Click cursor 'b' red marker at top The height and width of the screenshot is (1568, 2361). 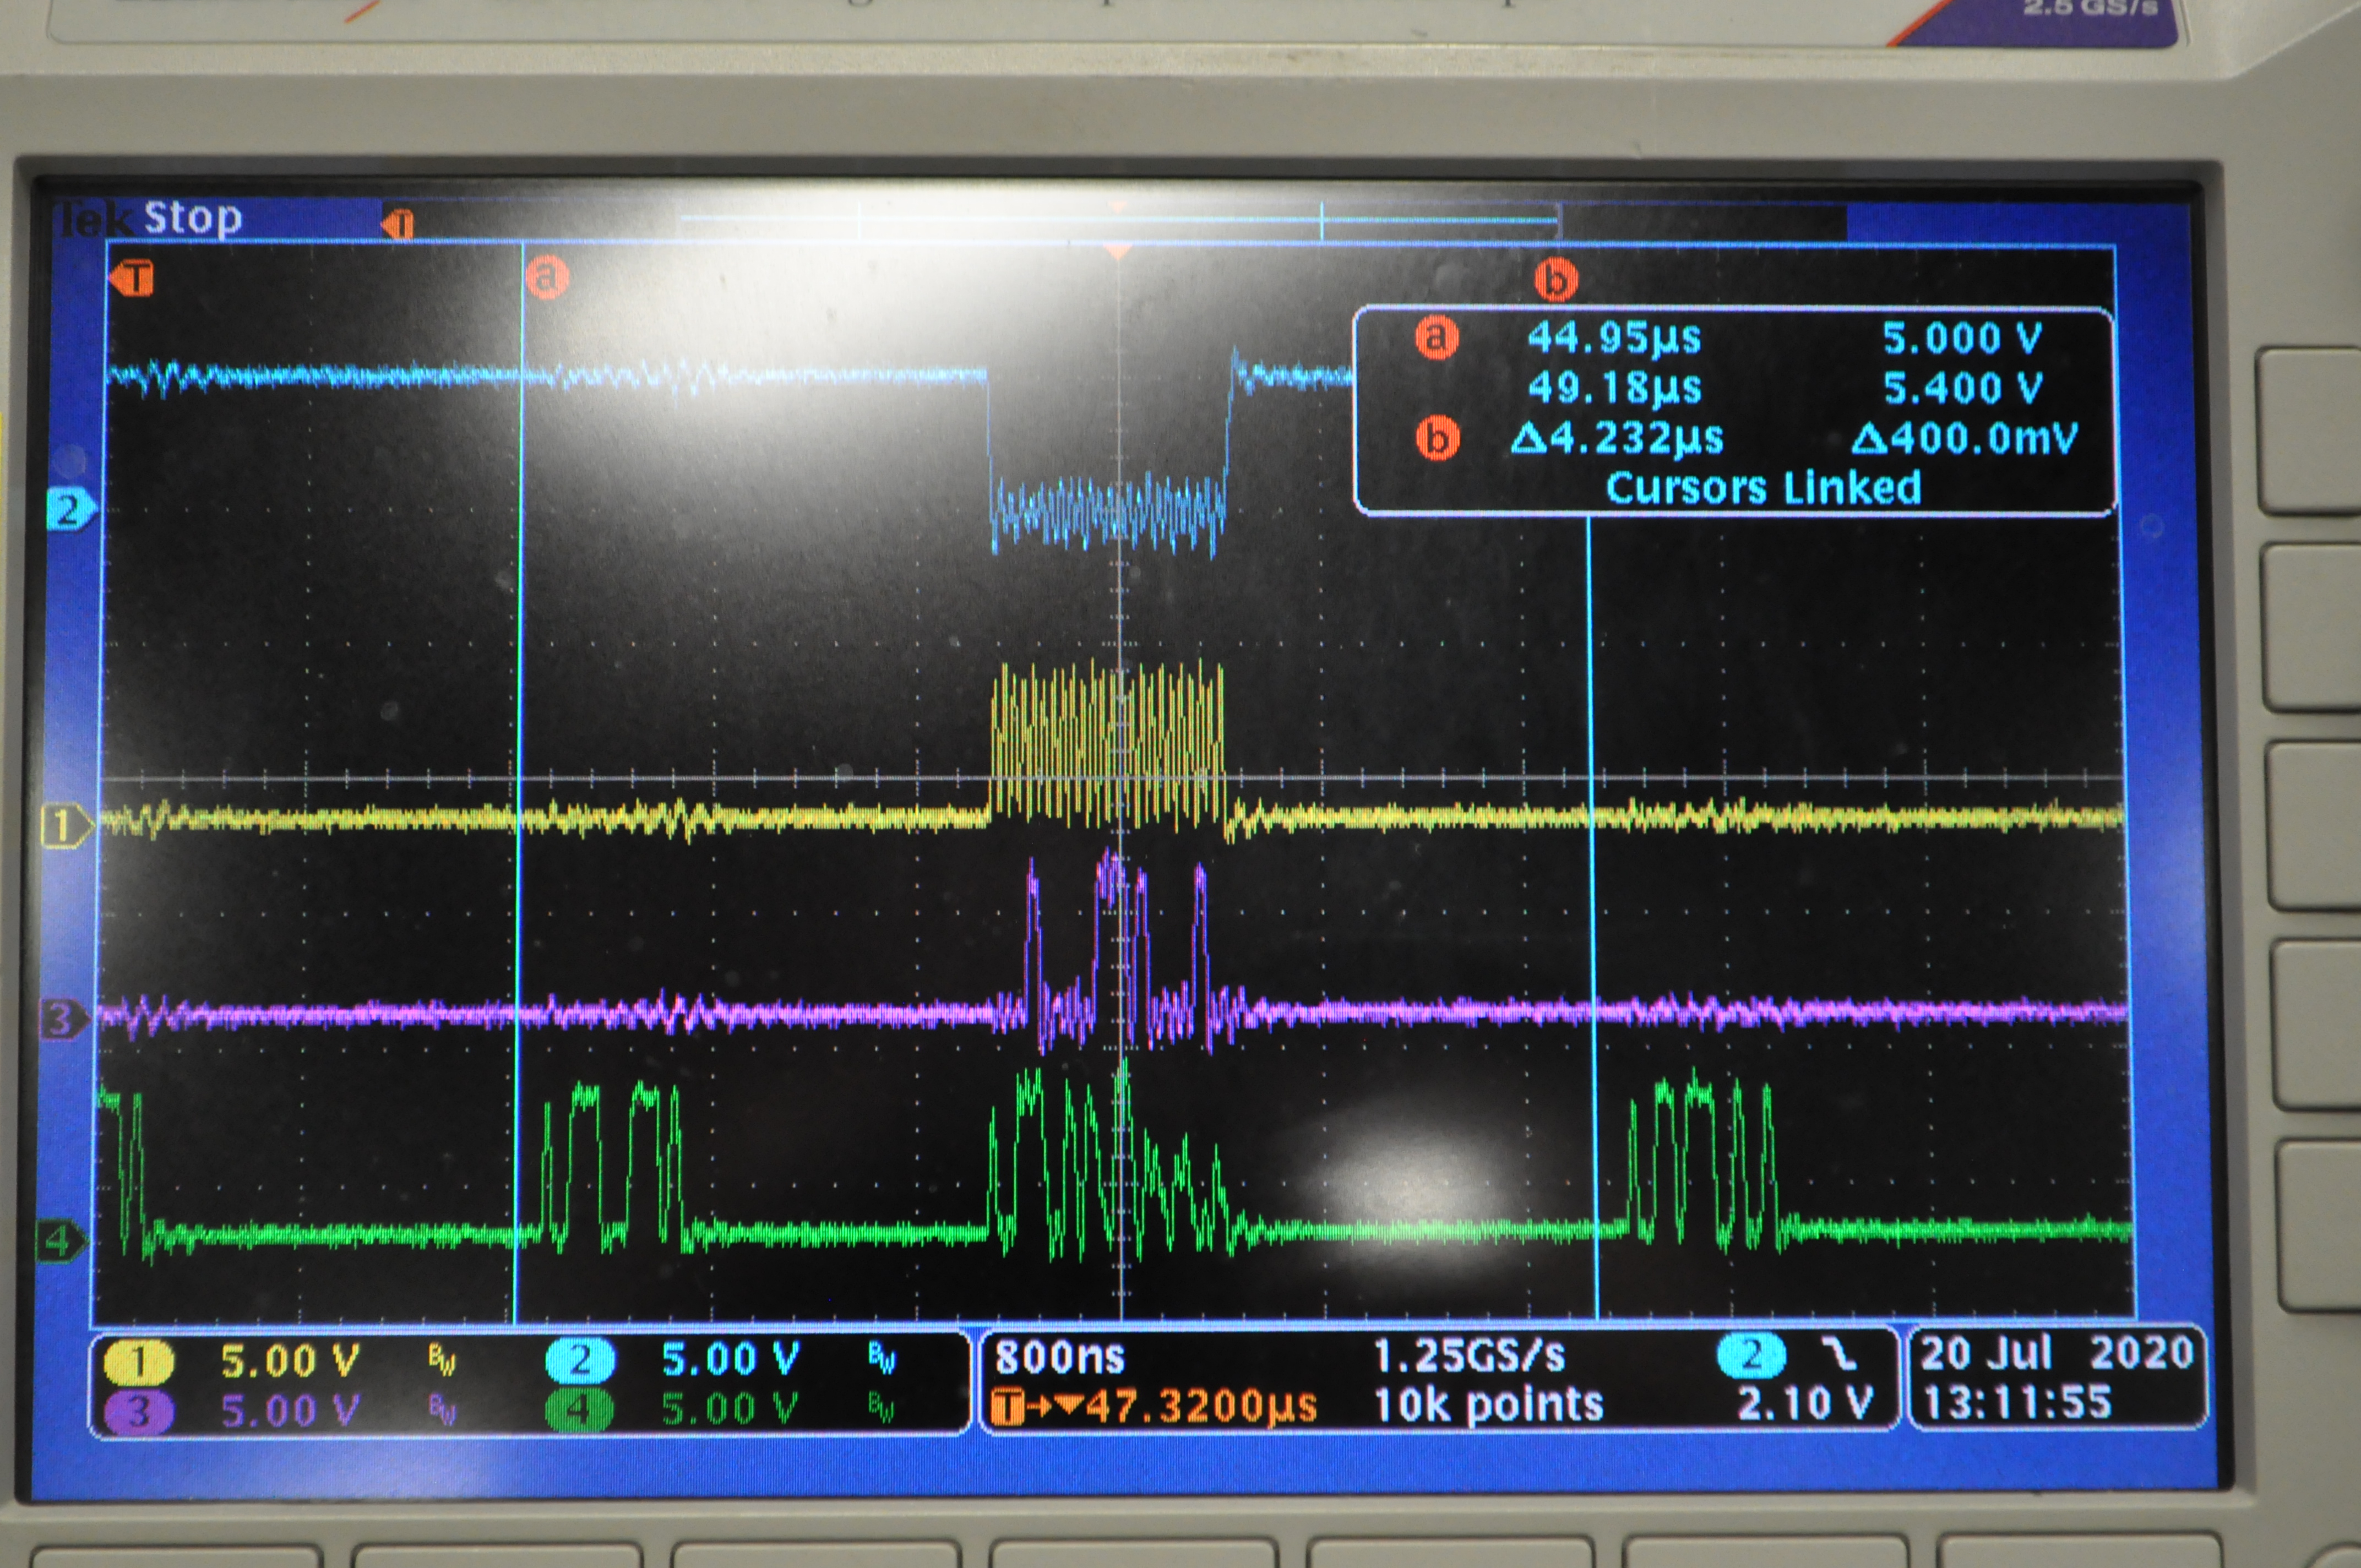1556,280
